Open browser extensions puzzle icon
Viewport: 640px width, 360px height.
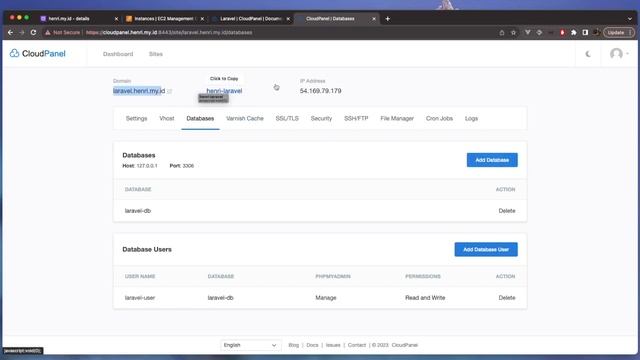[573, 32]
